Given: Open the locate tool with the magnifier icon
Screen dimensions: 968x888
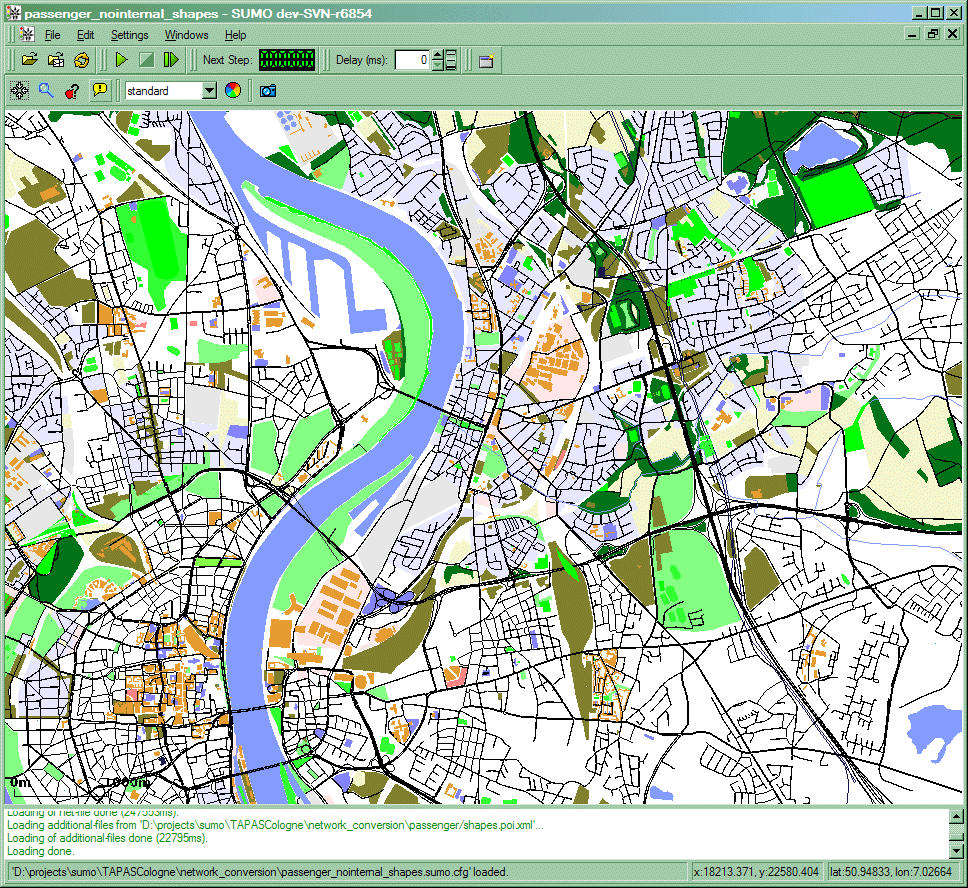Looking at the screenshot, I should [x=45, y=91].
